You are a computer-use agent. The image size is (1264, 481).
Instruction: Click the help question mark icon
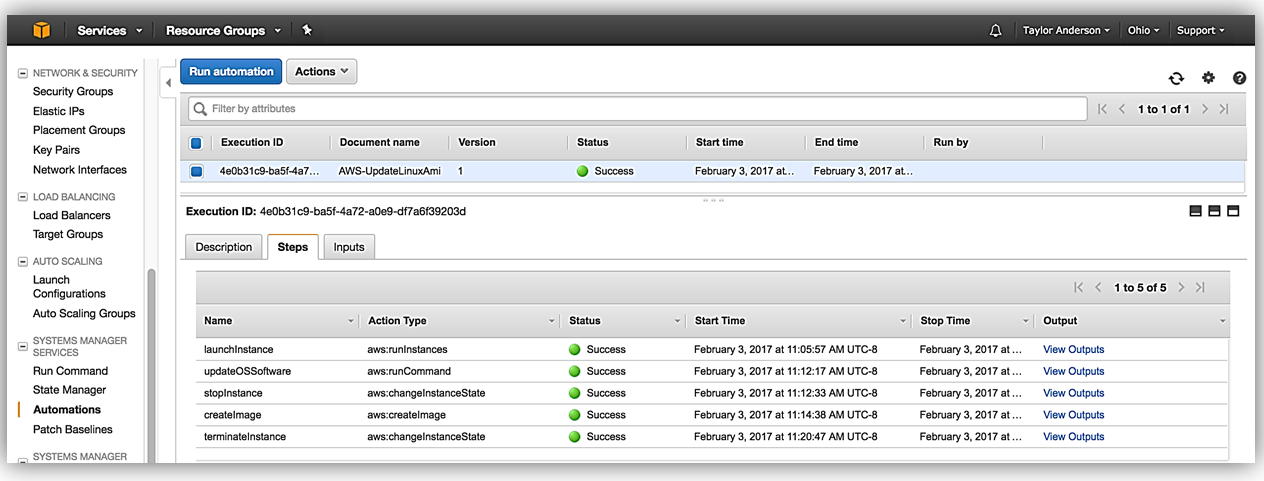coord(1239,78)
